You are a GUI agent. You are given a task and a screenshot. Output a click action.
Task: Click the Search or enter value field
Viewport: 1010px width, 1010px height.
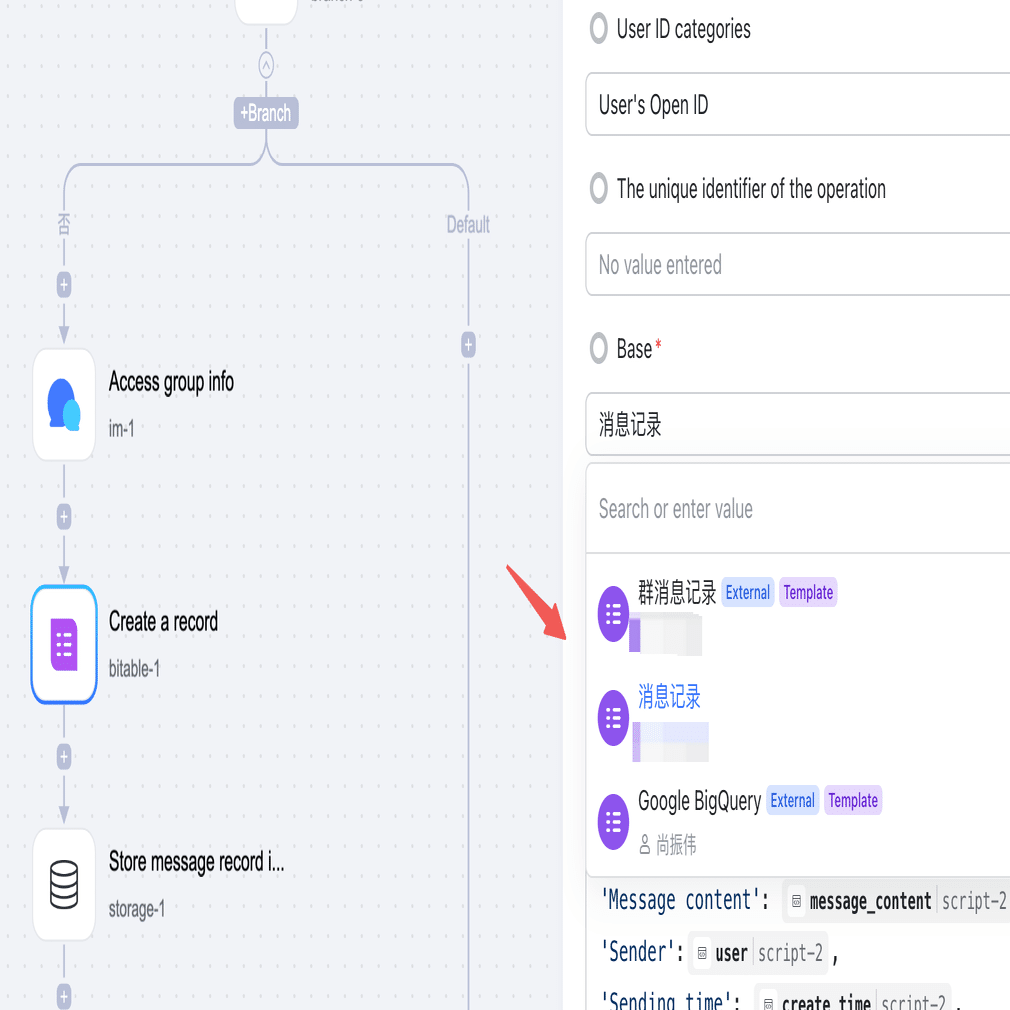(797, 509)
